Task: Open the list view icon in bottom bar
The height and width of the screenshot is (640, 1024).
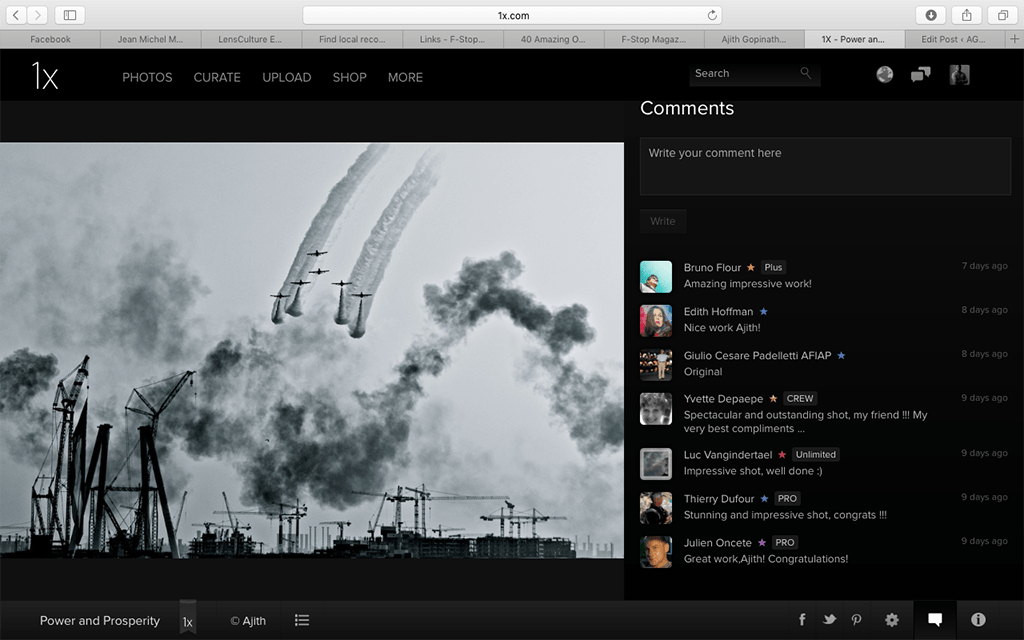Action: 302,620
